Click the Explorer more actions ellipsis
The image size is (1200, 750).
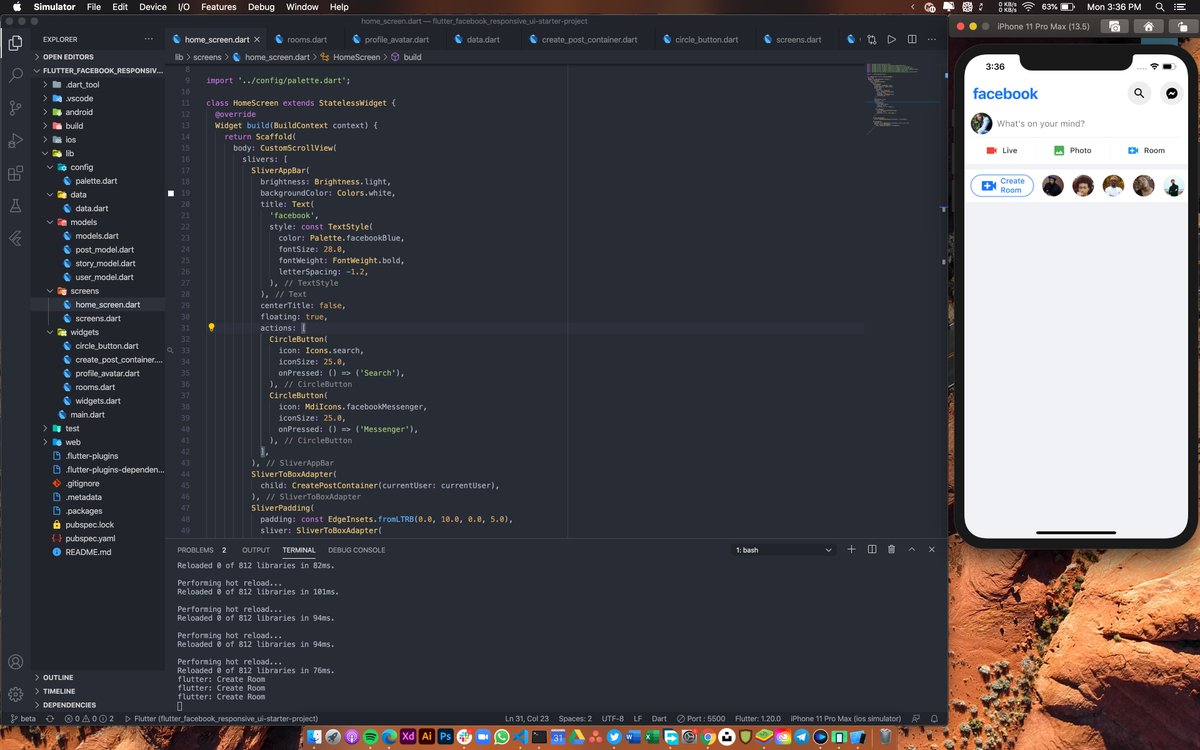tap(149, 39)
